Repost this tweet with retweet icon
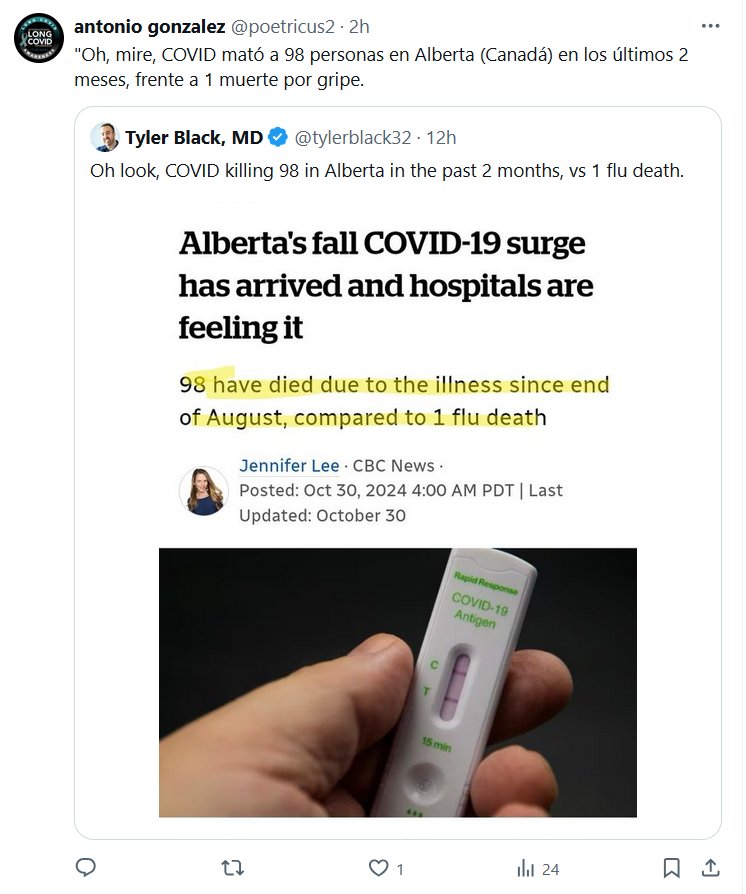The width and height of the screenshot is (746, 894). click(x=232, y=868)
